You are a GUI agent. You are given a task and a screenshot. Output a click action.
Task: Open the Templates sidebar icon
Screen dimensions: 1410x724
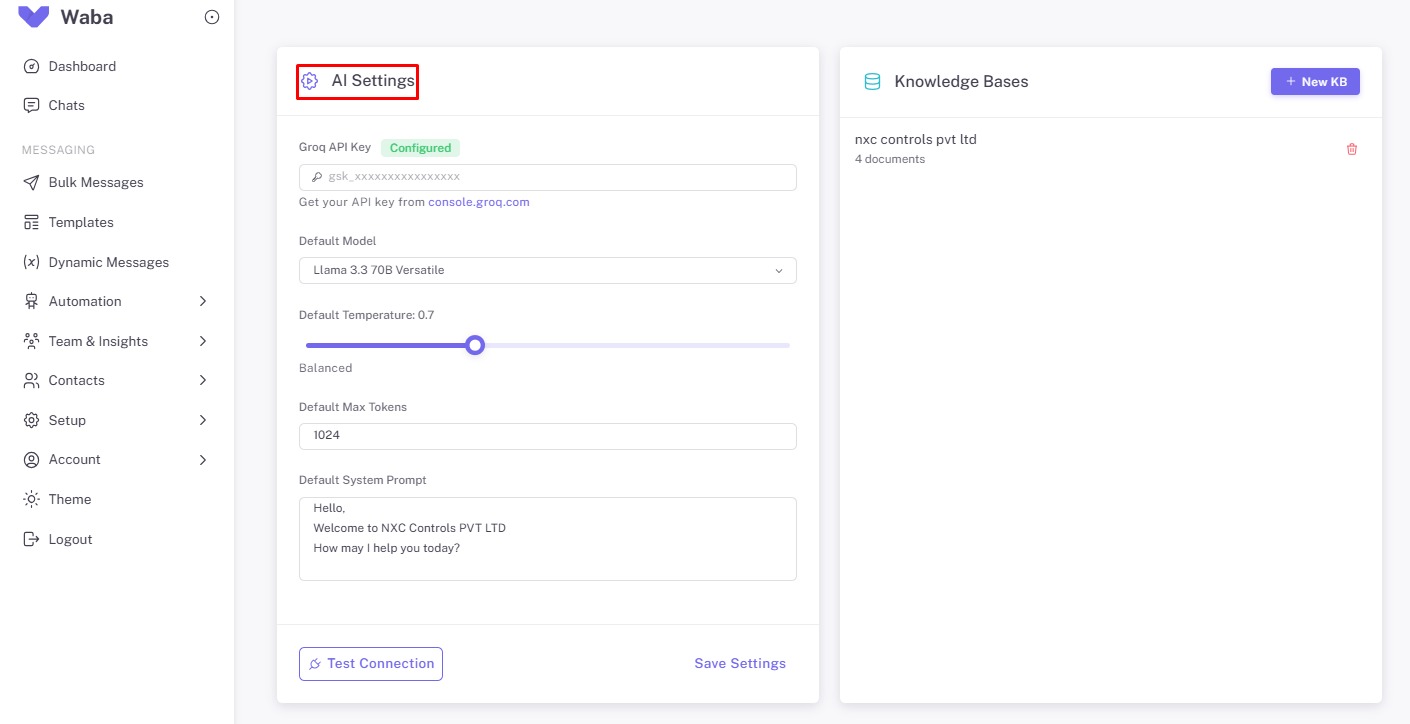tap(31, 222)
